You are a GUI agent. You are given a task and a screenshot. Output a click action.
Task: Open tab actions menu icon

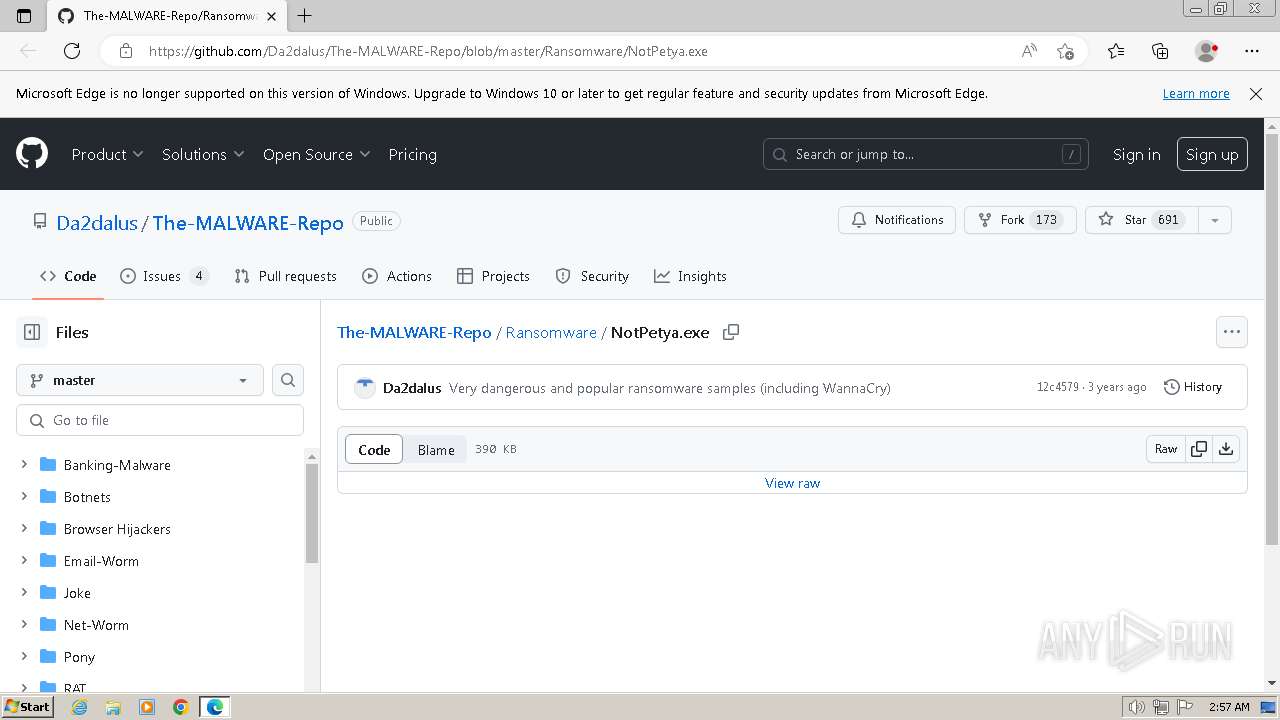(x=24, y=15)
